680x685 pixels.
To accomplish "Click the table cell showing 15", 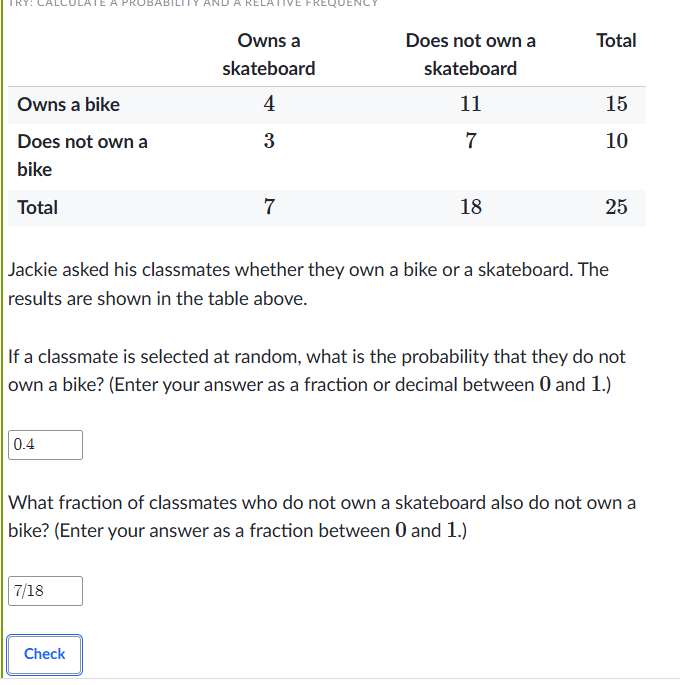I will point(616,104).
